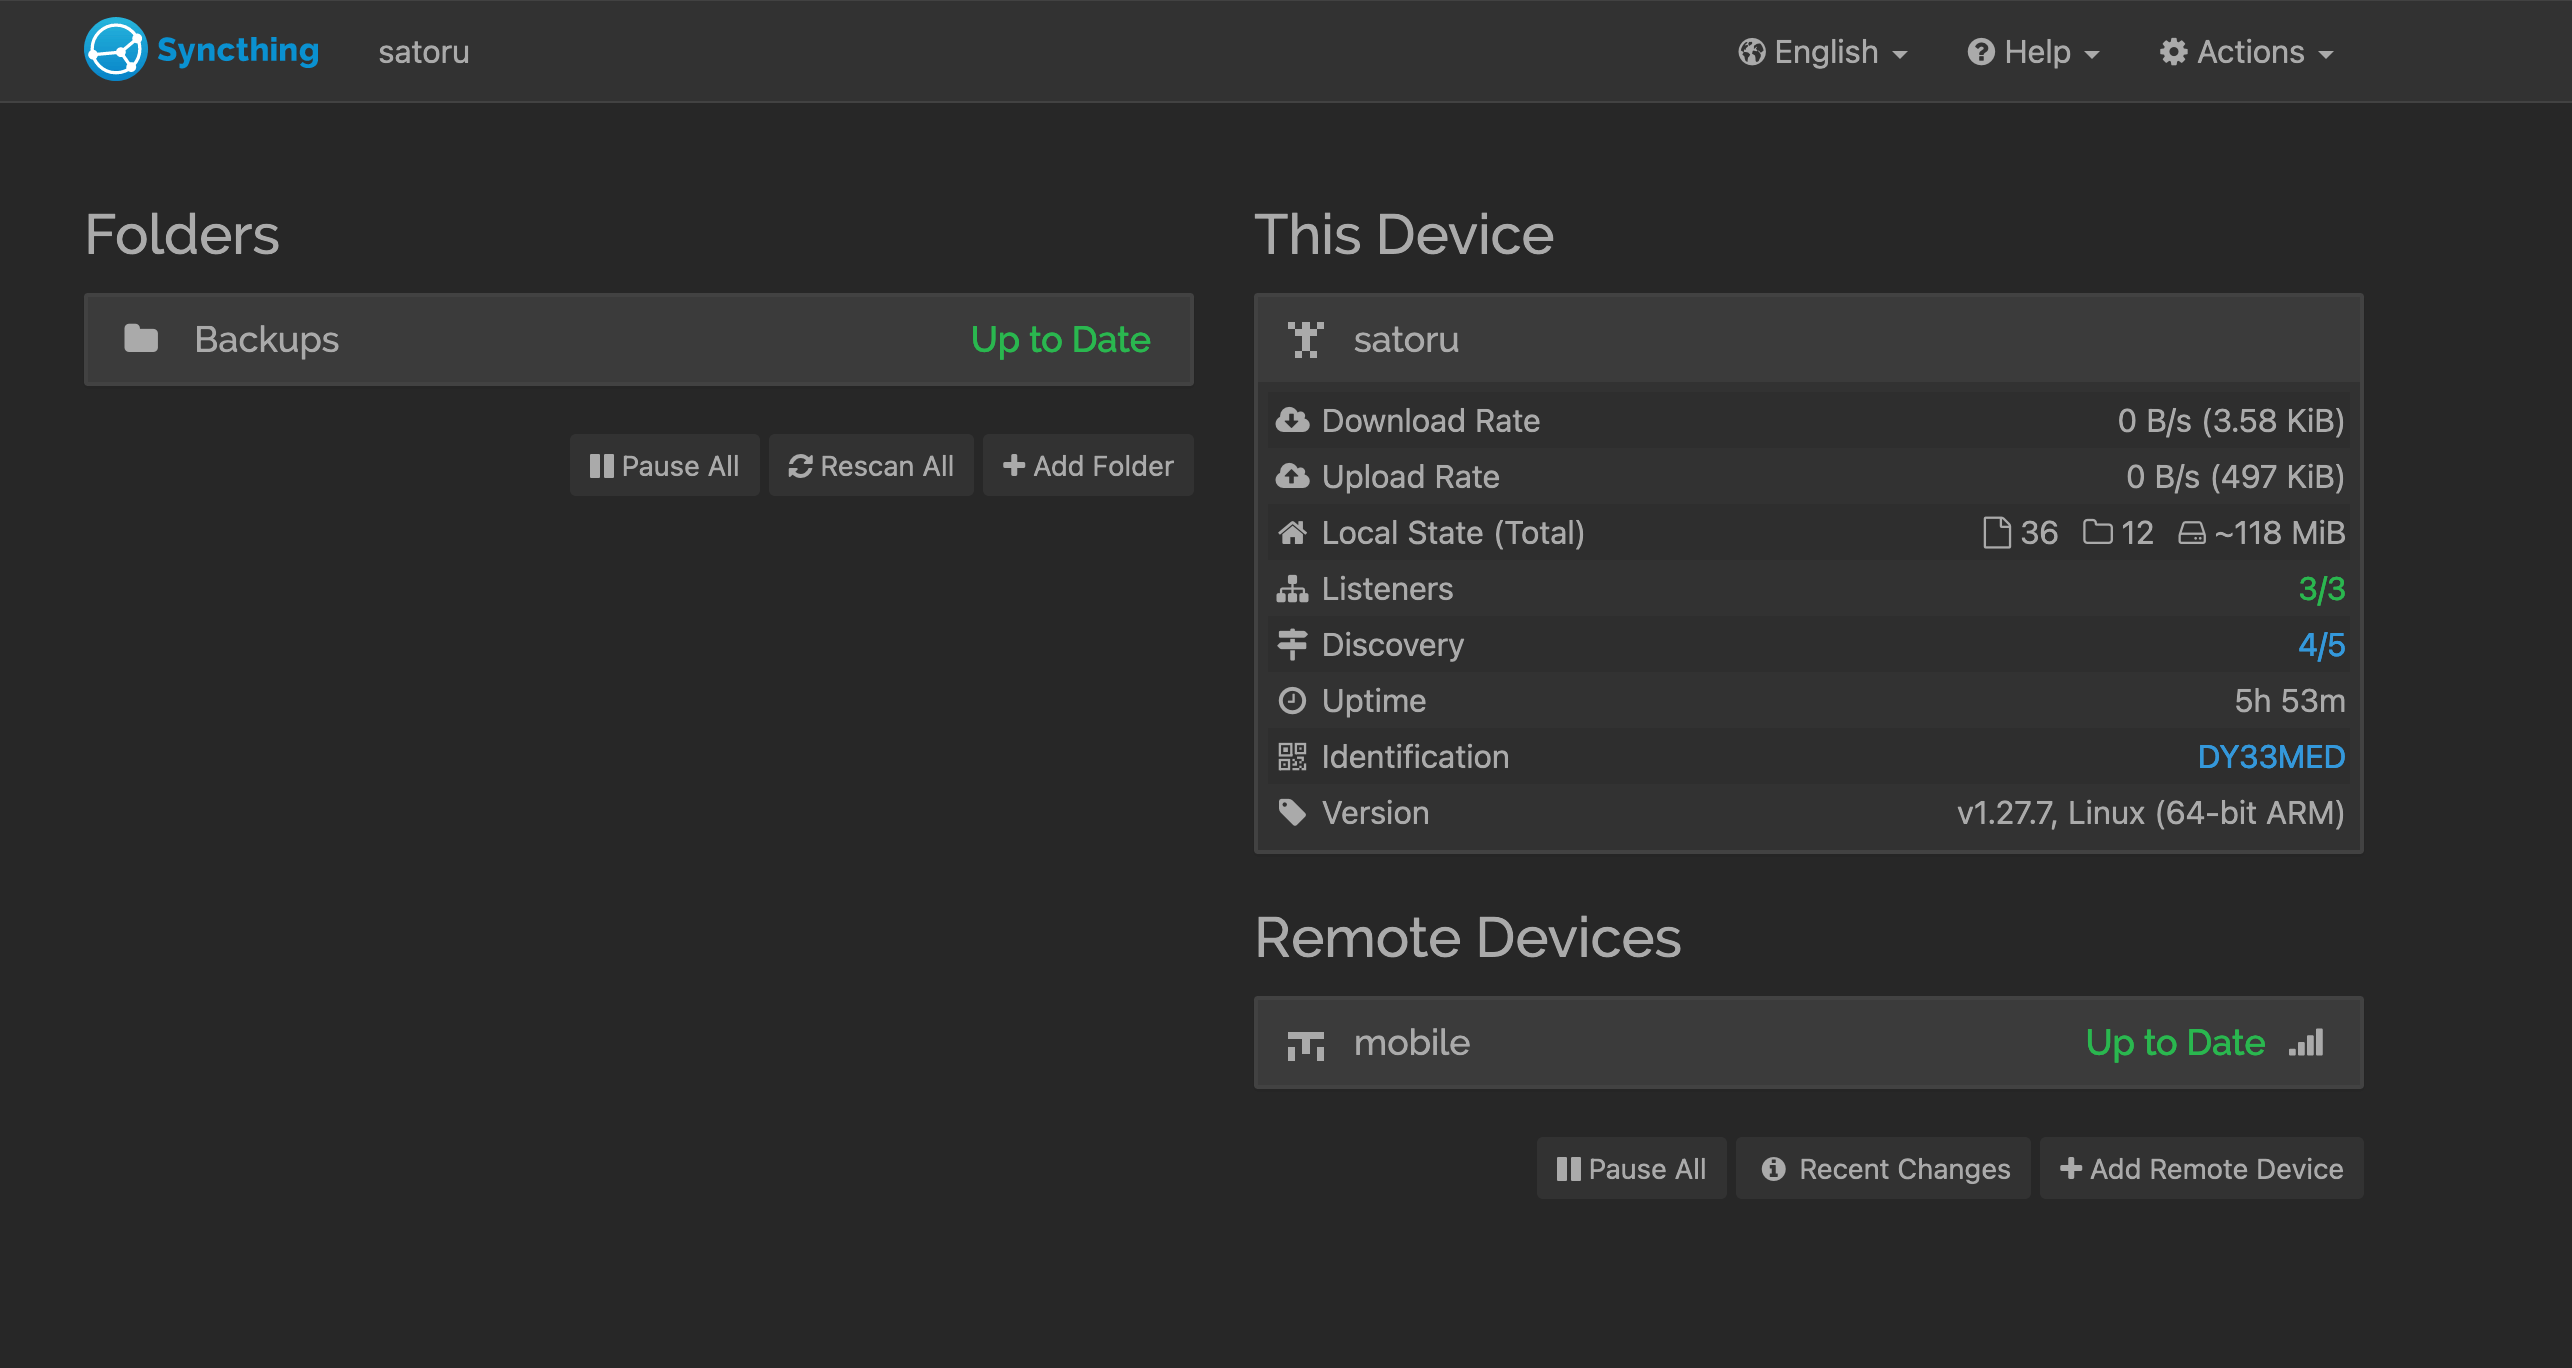
Task: Click the Upload Rate value 0 B/s (497 KiB)
Action: click(2235, 477)
